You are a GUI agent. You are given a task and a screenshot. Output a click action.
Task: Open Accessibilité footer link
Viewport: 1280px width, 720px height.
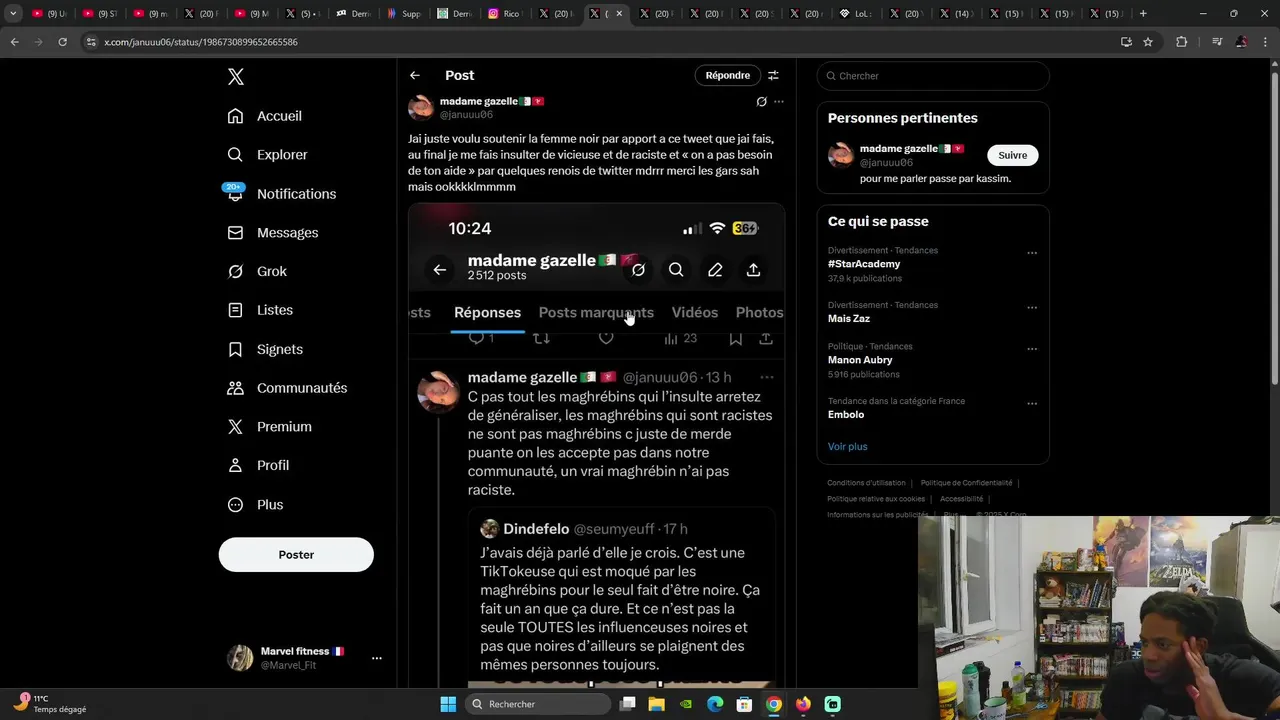coord(961,499)
